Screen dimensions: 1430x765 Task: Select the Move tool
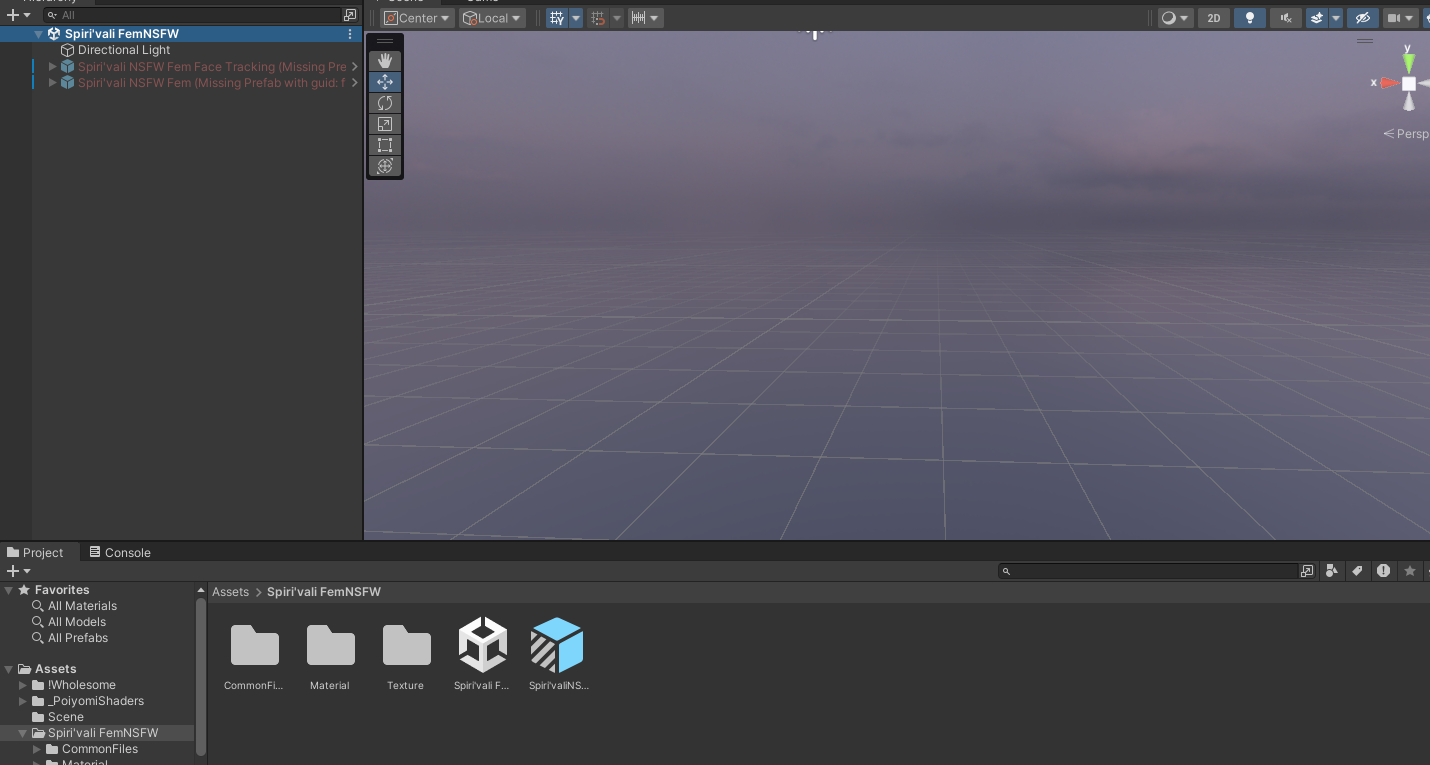tap(385, 82)
